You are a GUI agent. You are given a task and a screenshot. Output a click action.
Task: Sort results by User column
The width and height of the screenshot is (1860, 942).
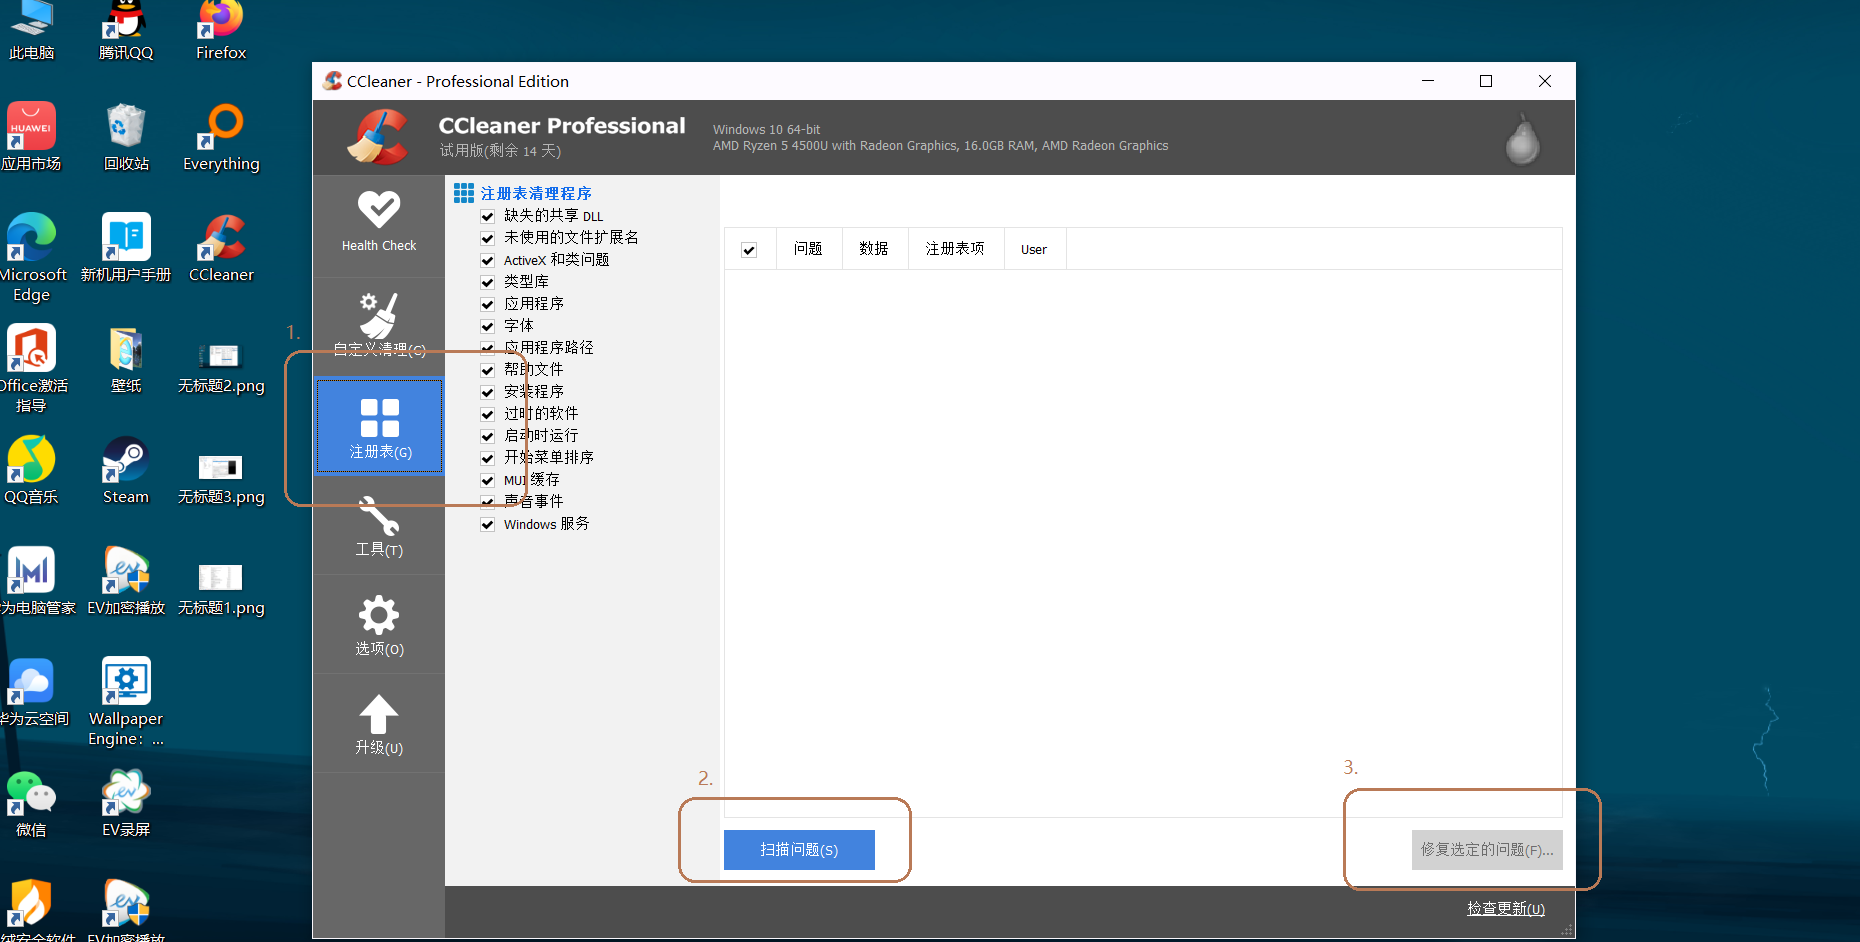tap(1034, 249)
